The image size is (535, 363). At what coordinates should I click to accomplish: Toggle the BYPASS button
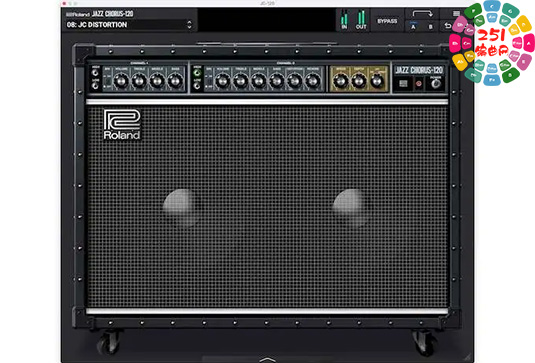click(x=387, y=21)
